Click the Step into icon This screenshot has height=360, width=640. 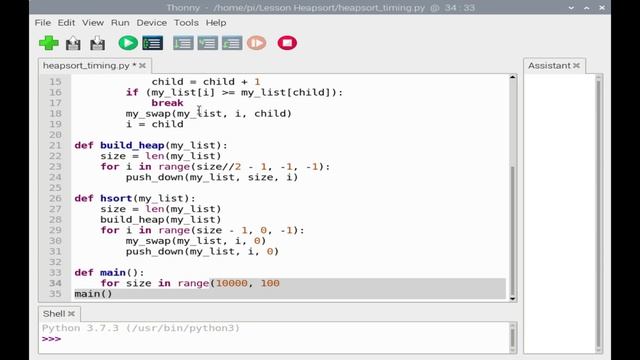pyautogui.click(x=208, y=43)
